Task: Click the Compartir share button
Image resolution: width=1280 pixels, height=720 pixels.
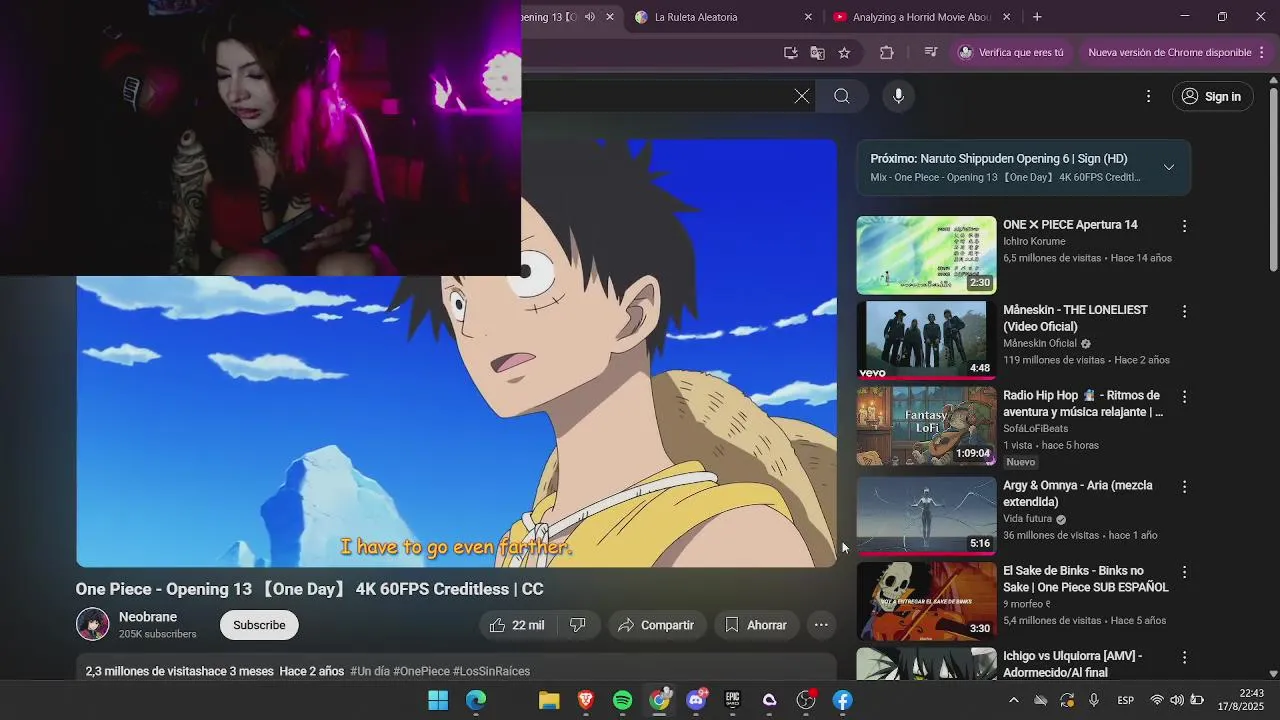Action: coord(656,625)
